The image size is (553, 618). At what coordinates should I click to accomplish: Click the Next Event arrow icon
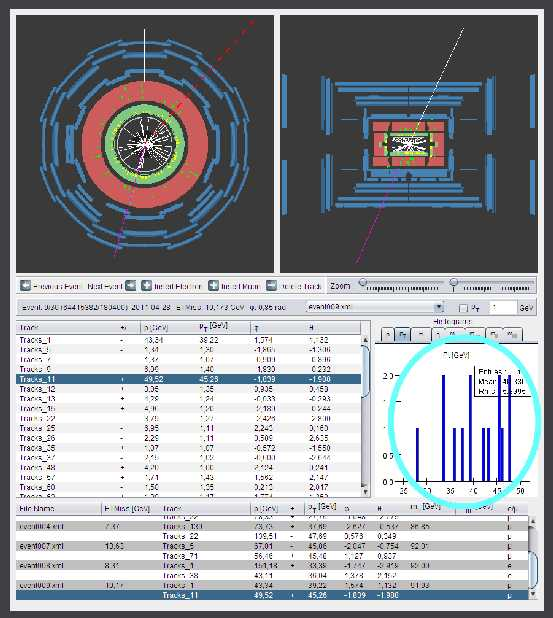(x=130, y=286)
